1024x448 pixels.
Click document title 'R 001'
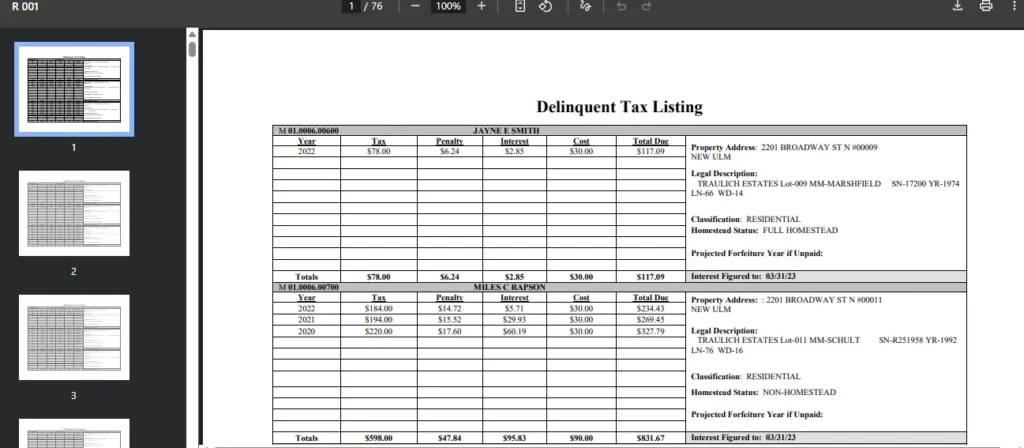pos(25,7)
